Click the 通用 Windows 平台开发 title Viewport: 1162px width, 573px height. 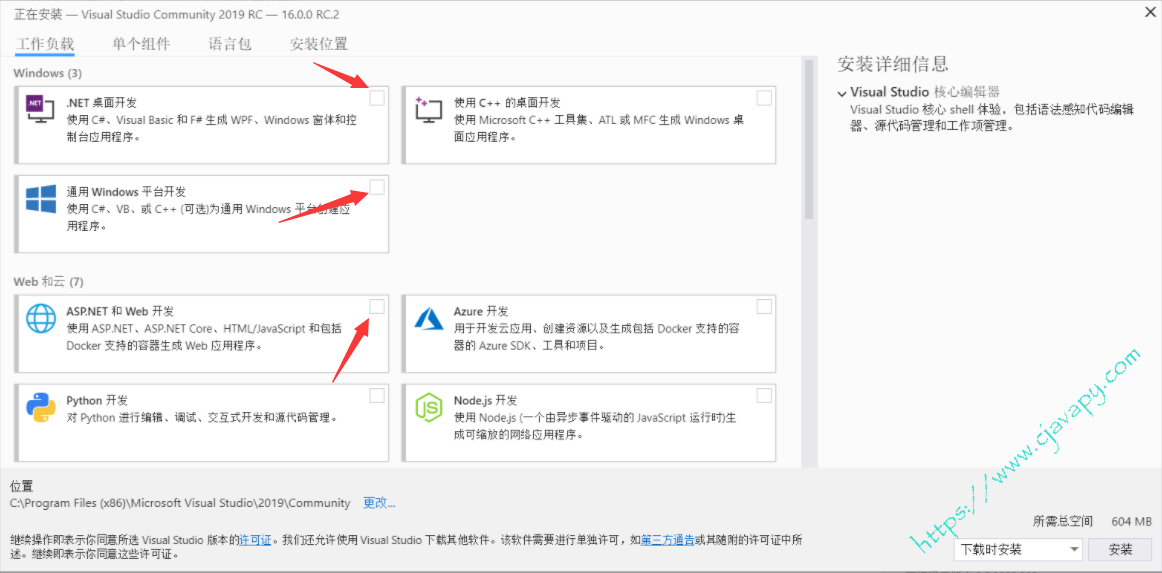[126, 191]
